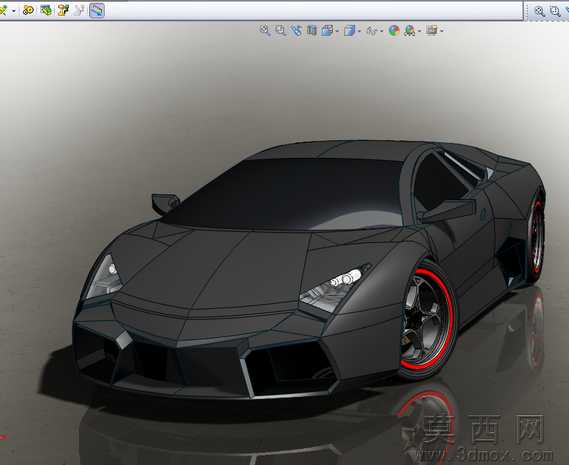Image resolution: width=569 pixels, height=465 pixels.
Task: Select the front wheel with the red rim
Action: 428,319
